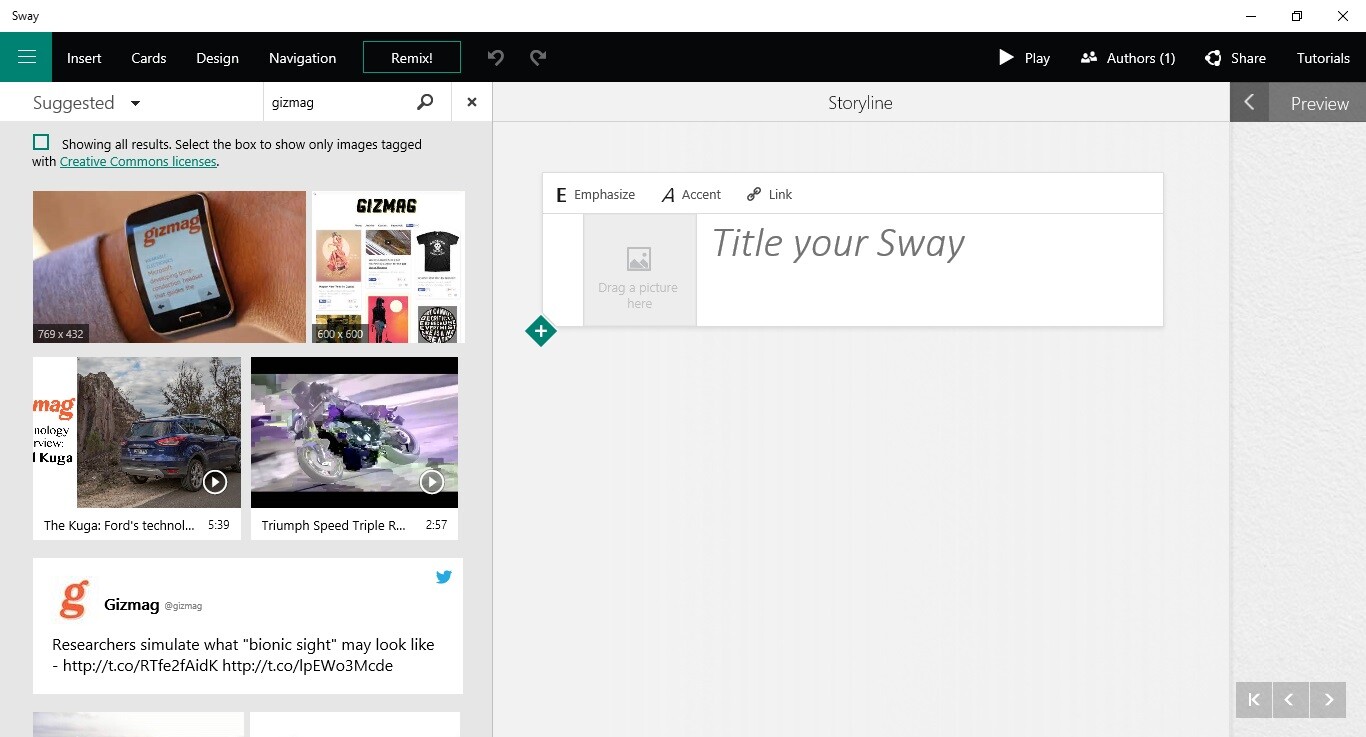Redo the last change
Image resolution: width=1366 pixels, height=737 pixels.
(539, 57)
